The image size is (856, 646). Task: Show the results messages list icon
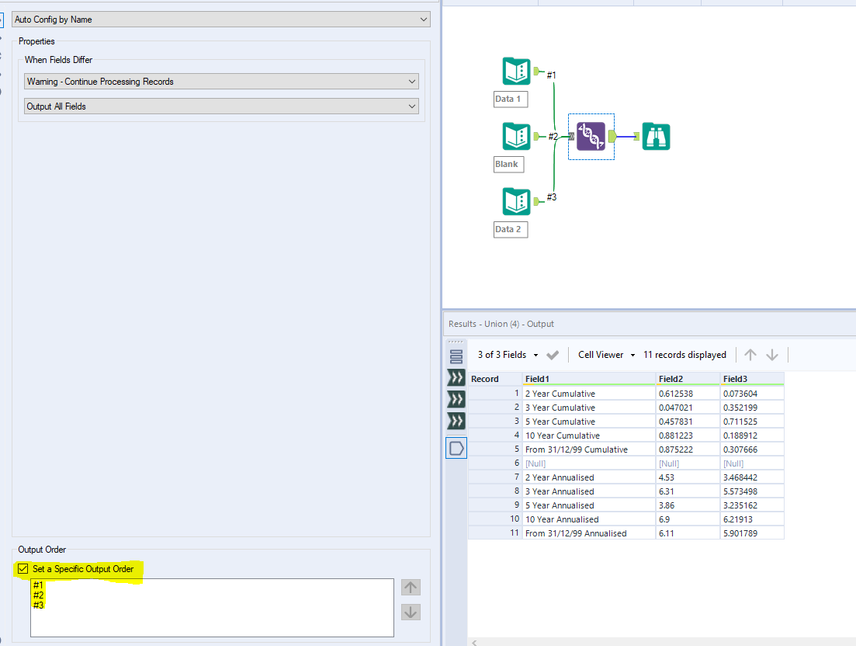point(456,357)
